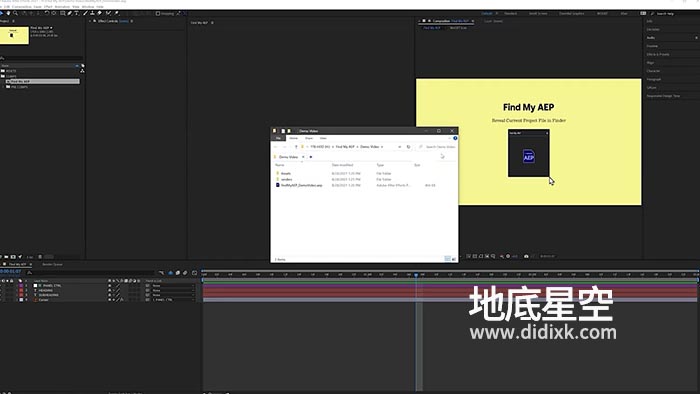
Task: Open the Window menu
Action: point(88,7)
